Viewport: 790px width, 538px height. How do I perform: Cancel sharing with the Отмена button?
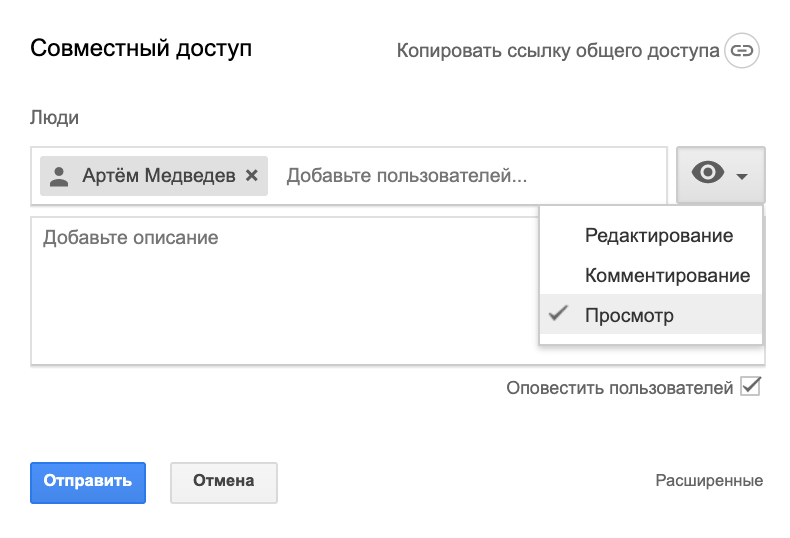tap(224, 483)
